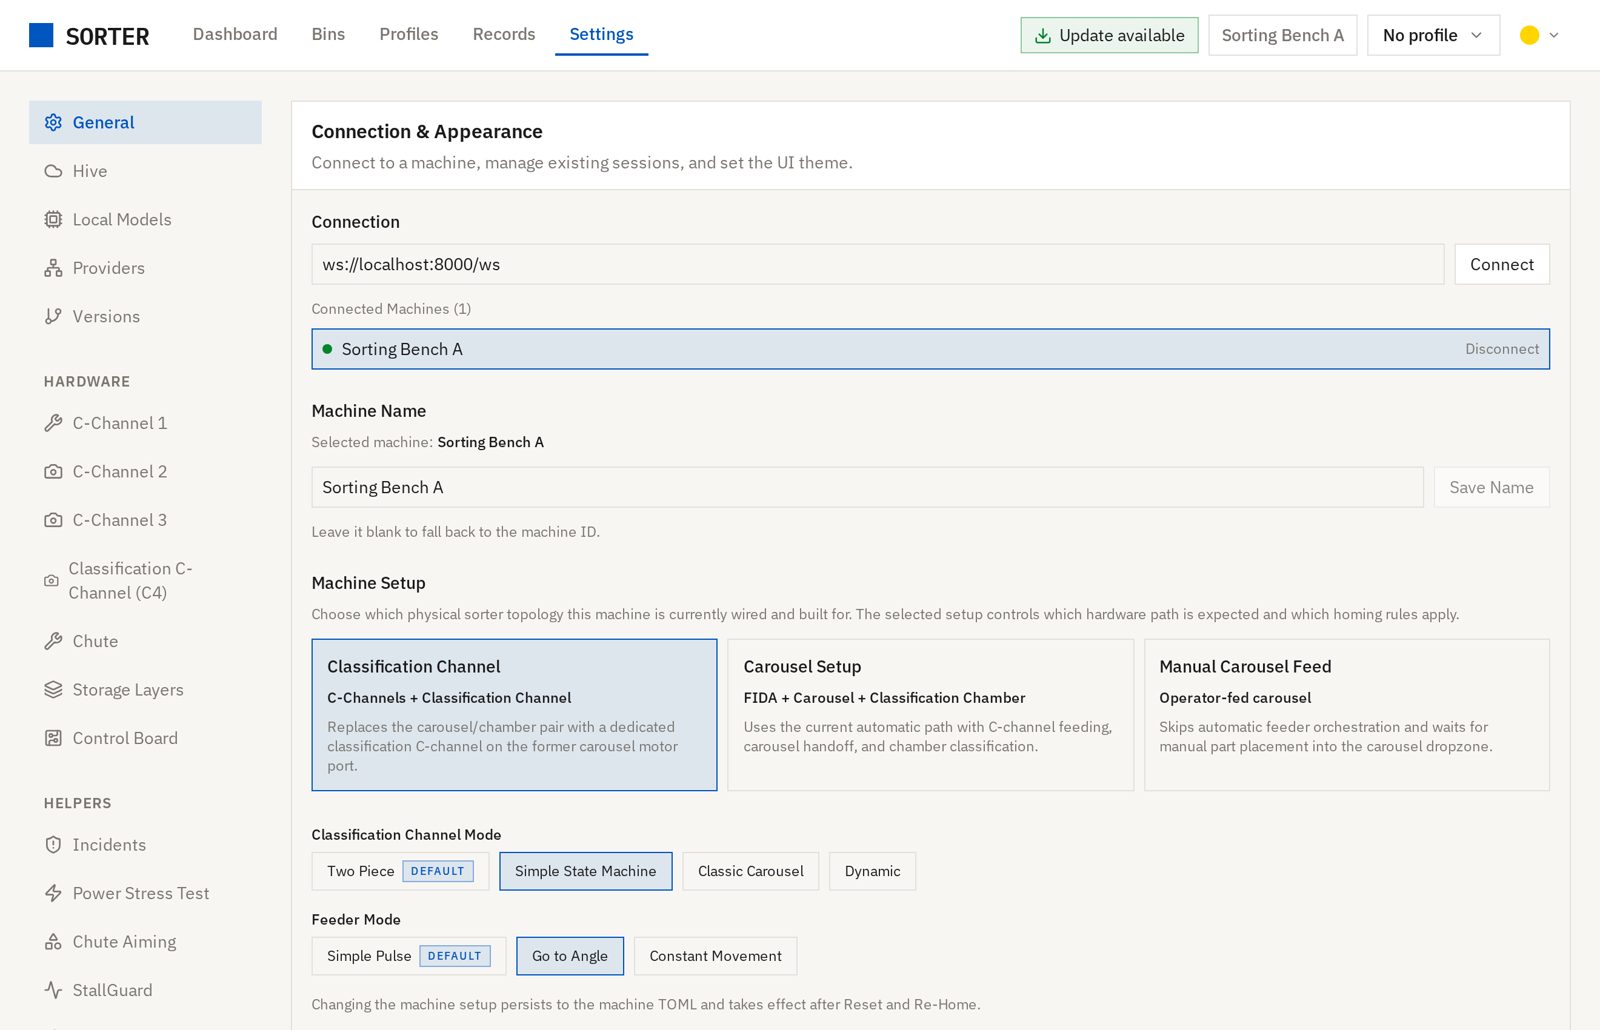Click the General gear icon in sidebar

(53, 122)
